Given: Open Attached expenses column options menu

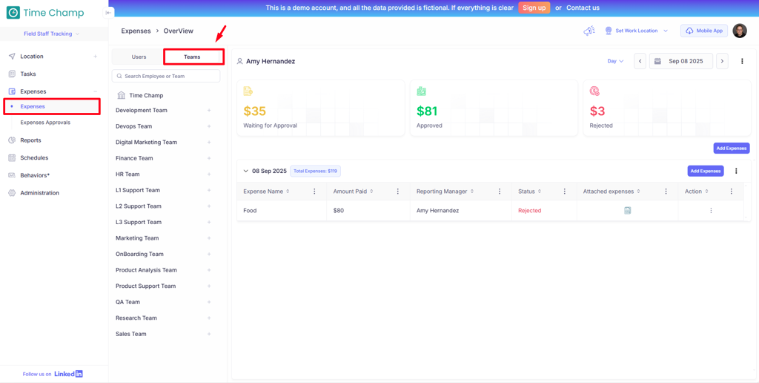Looking at the screenshot, I should 666,192.
